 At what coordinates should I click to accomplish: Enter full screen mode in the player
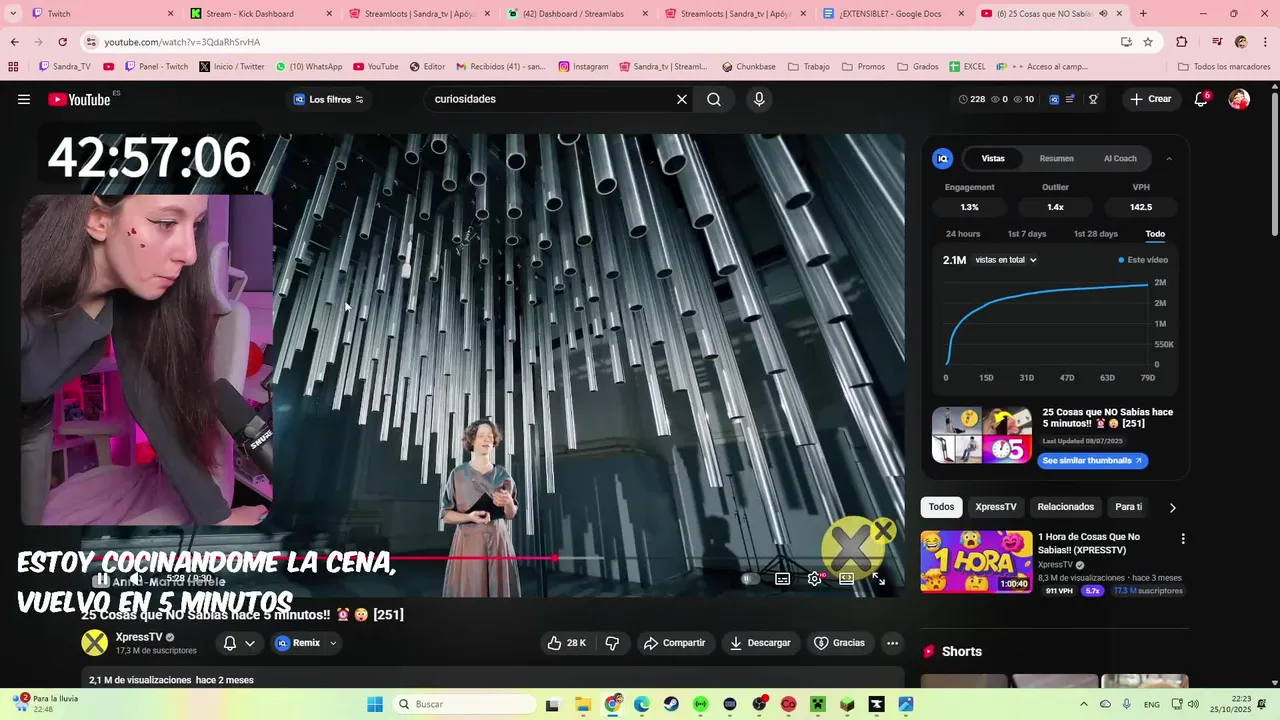click(x=879, y=578)
